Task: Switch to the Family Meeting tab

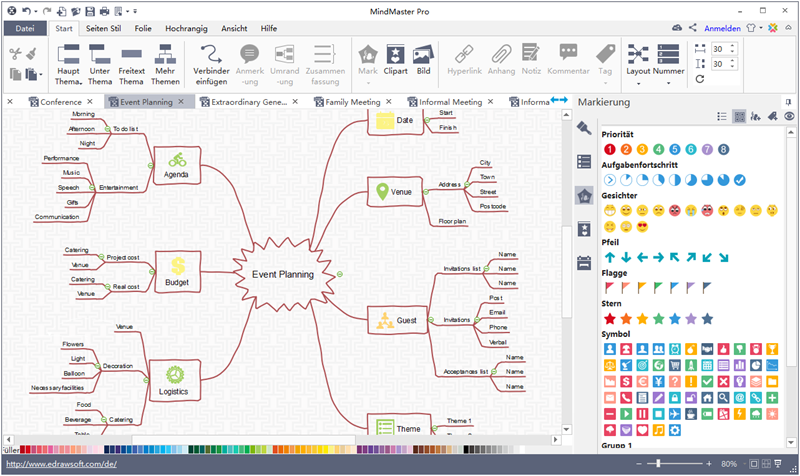Action: [x=352, y=102]
